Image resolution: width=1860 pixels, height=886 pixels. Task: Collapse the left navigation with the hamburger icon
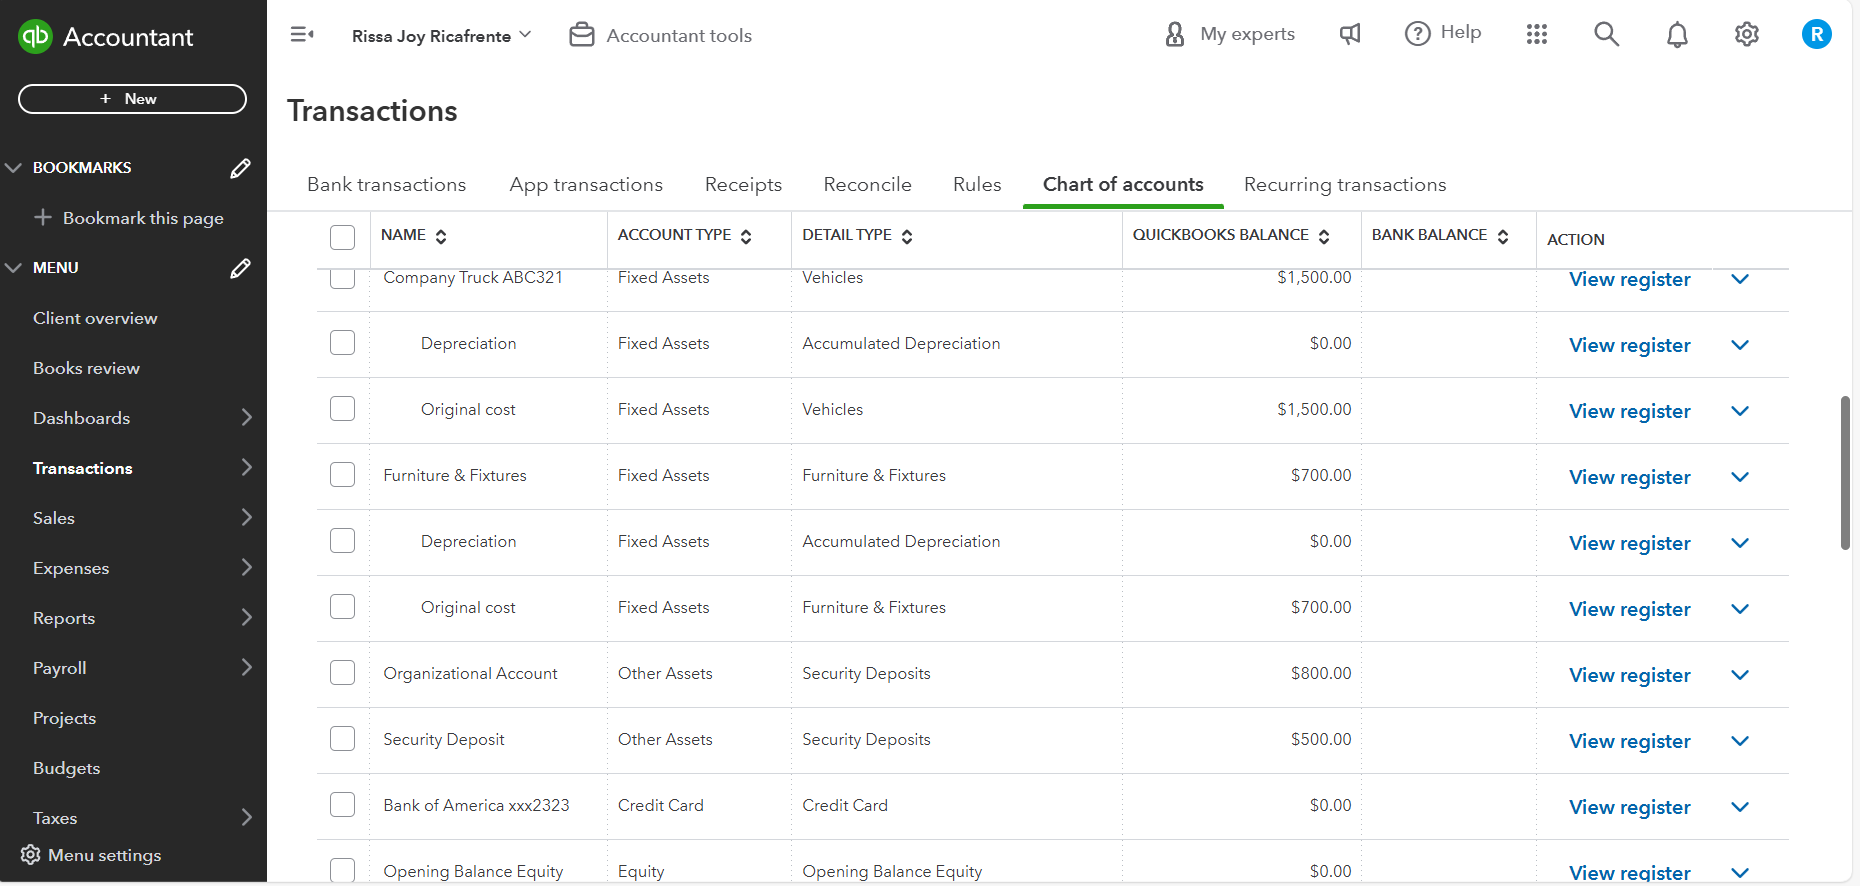pos(302,35)
